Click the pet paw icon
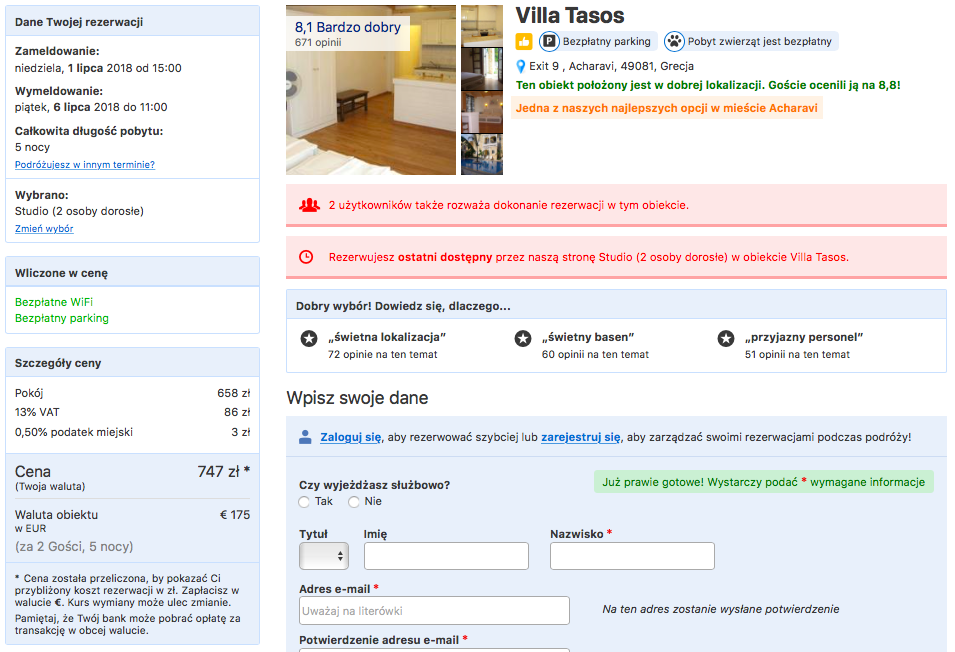Viewport: 955px width, 652px height. point(674,41)
